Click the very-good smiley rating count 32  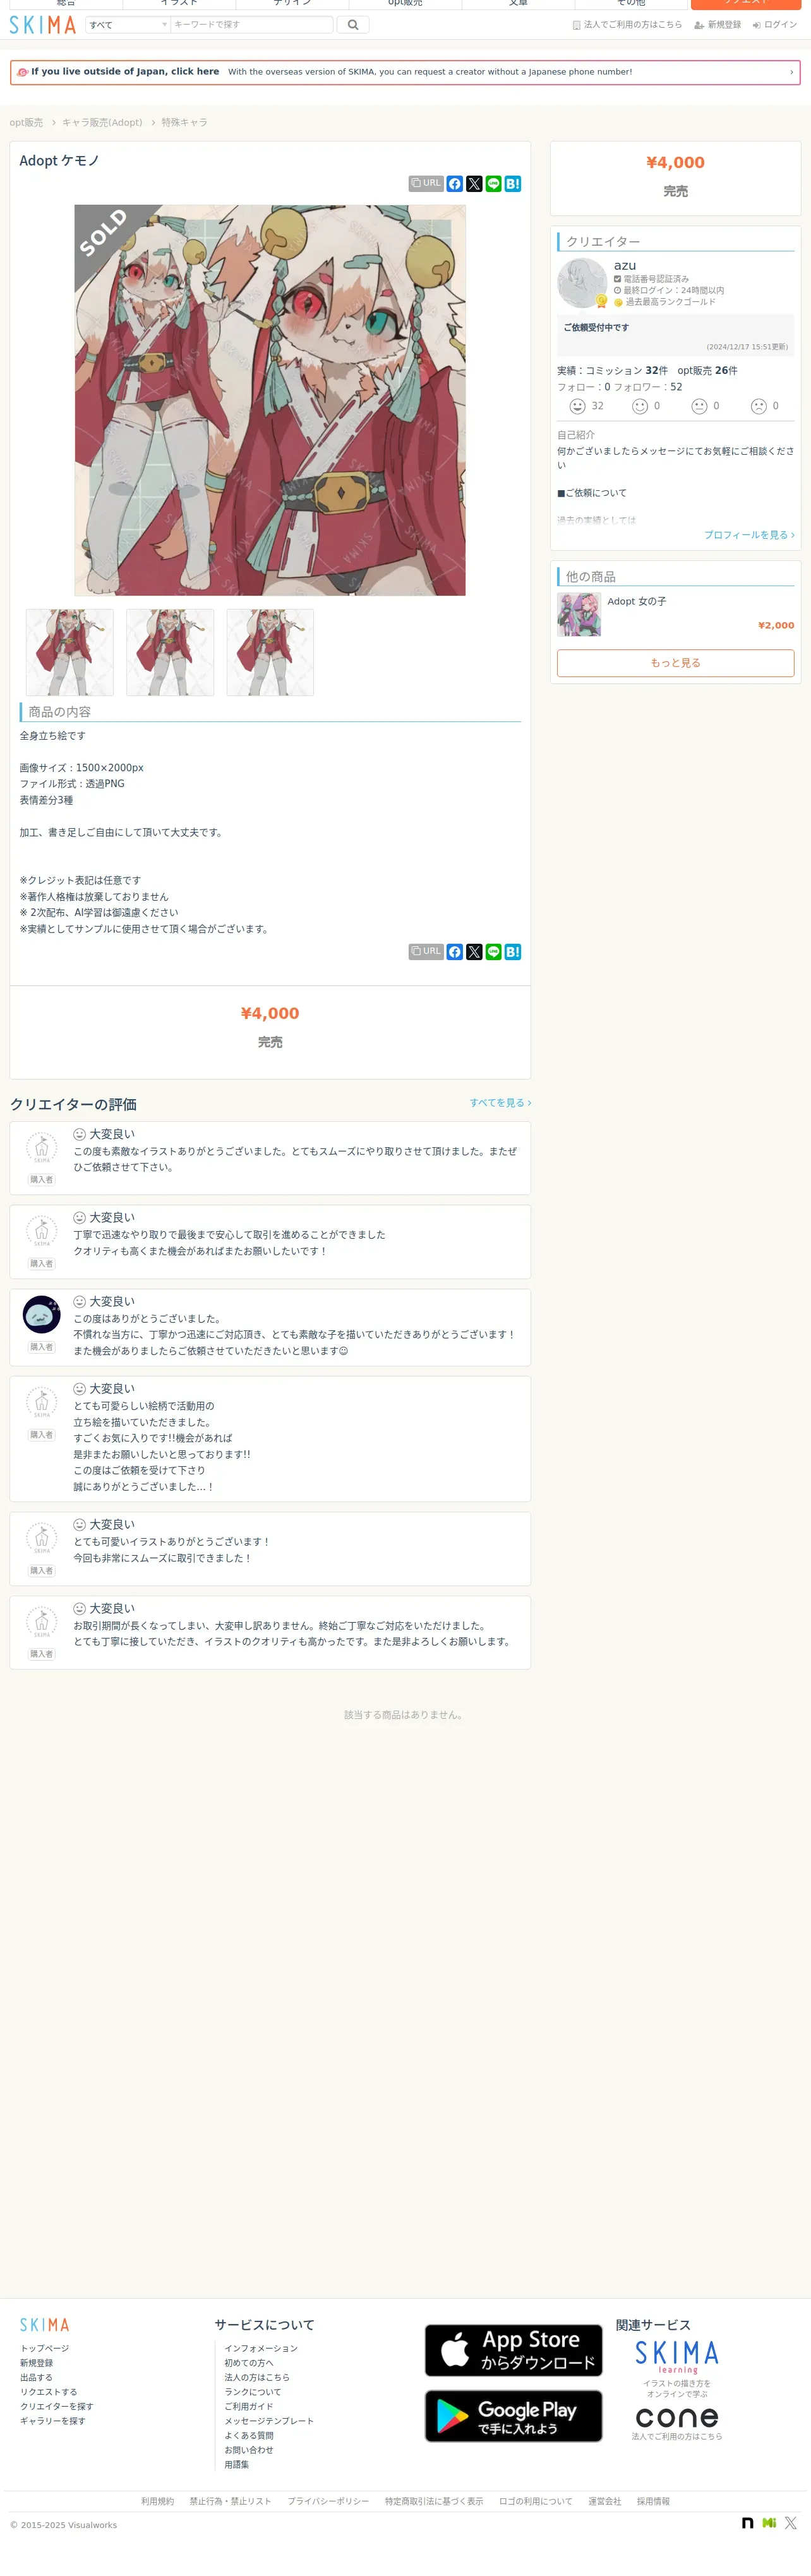(x=587, y=406)
